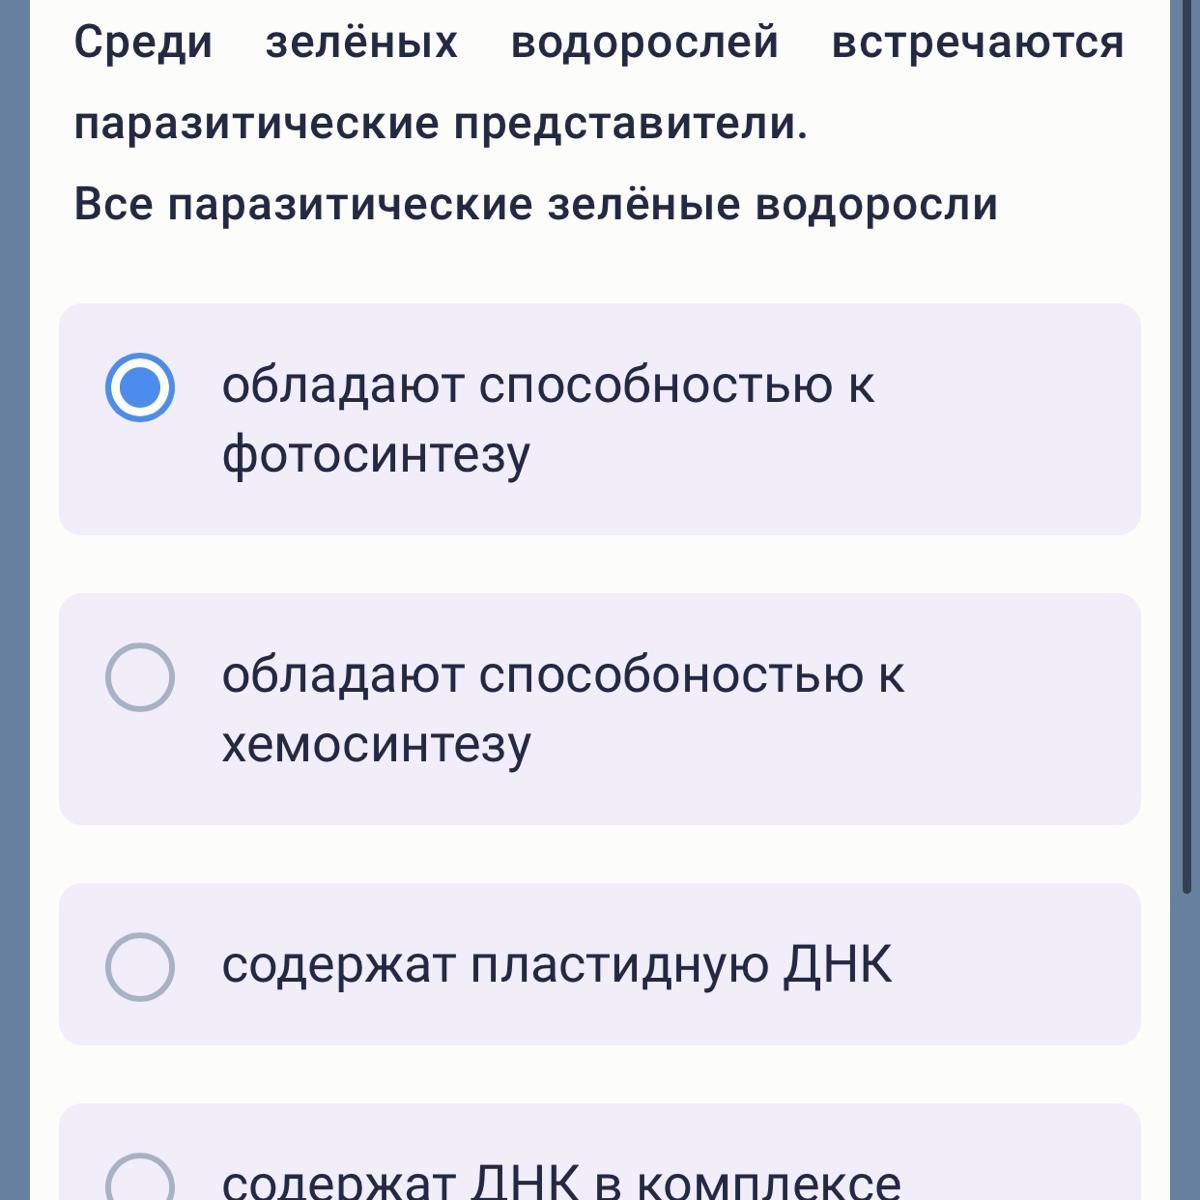1200x1200 pixels.
Task: Click the prompt Все паразитические зелёные водоросли
Action: coord(536,205)
